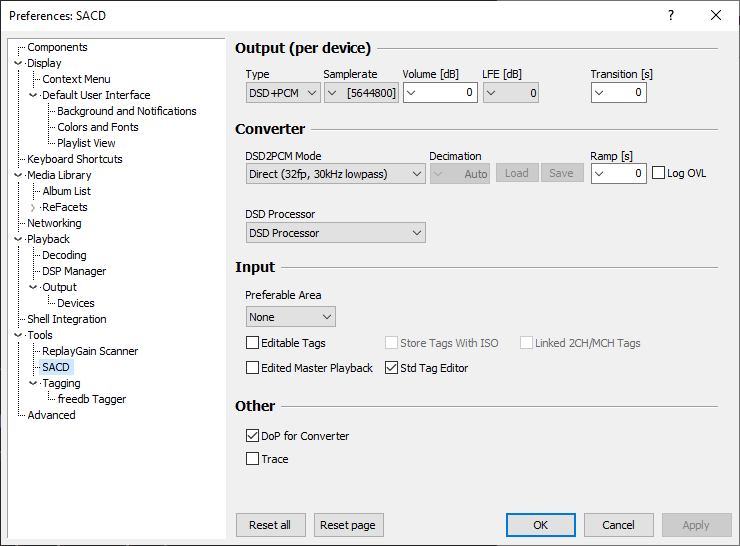Viewport: 740px width, 546px height.
Task: Select ReplayGain Scanner under Tools
Action: click(90, 351)
